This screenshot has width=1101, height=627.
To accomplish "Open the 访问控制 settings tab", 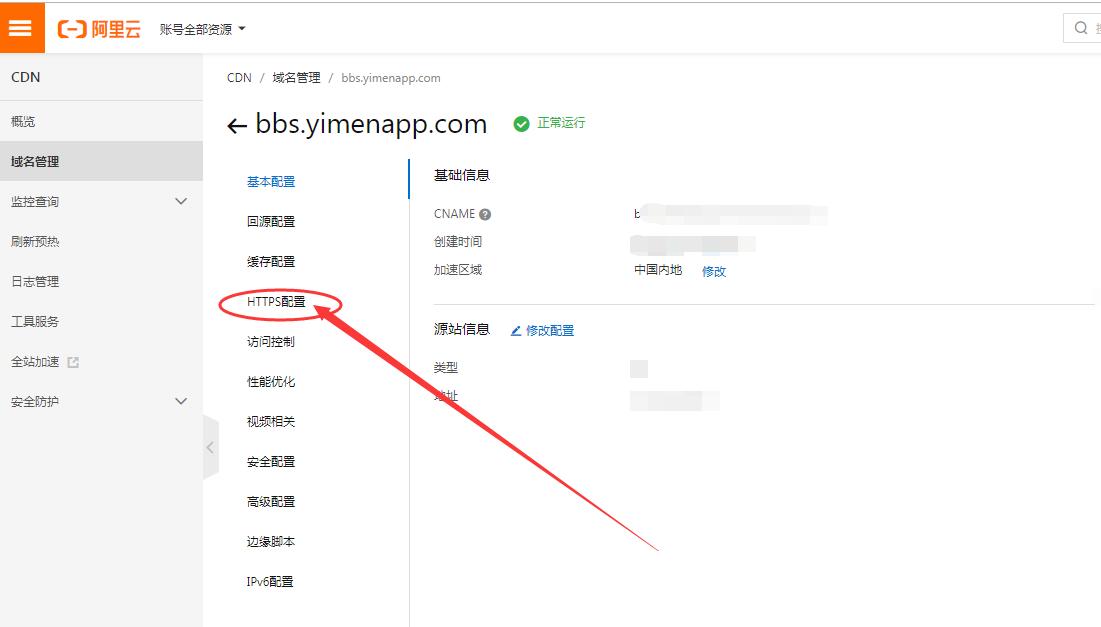I will [x=271, y=342].
